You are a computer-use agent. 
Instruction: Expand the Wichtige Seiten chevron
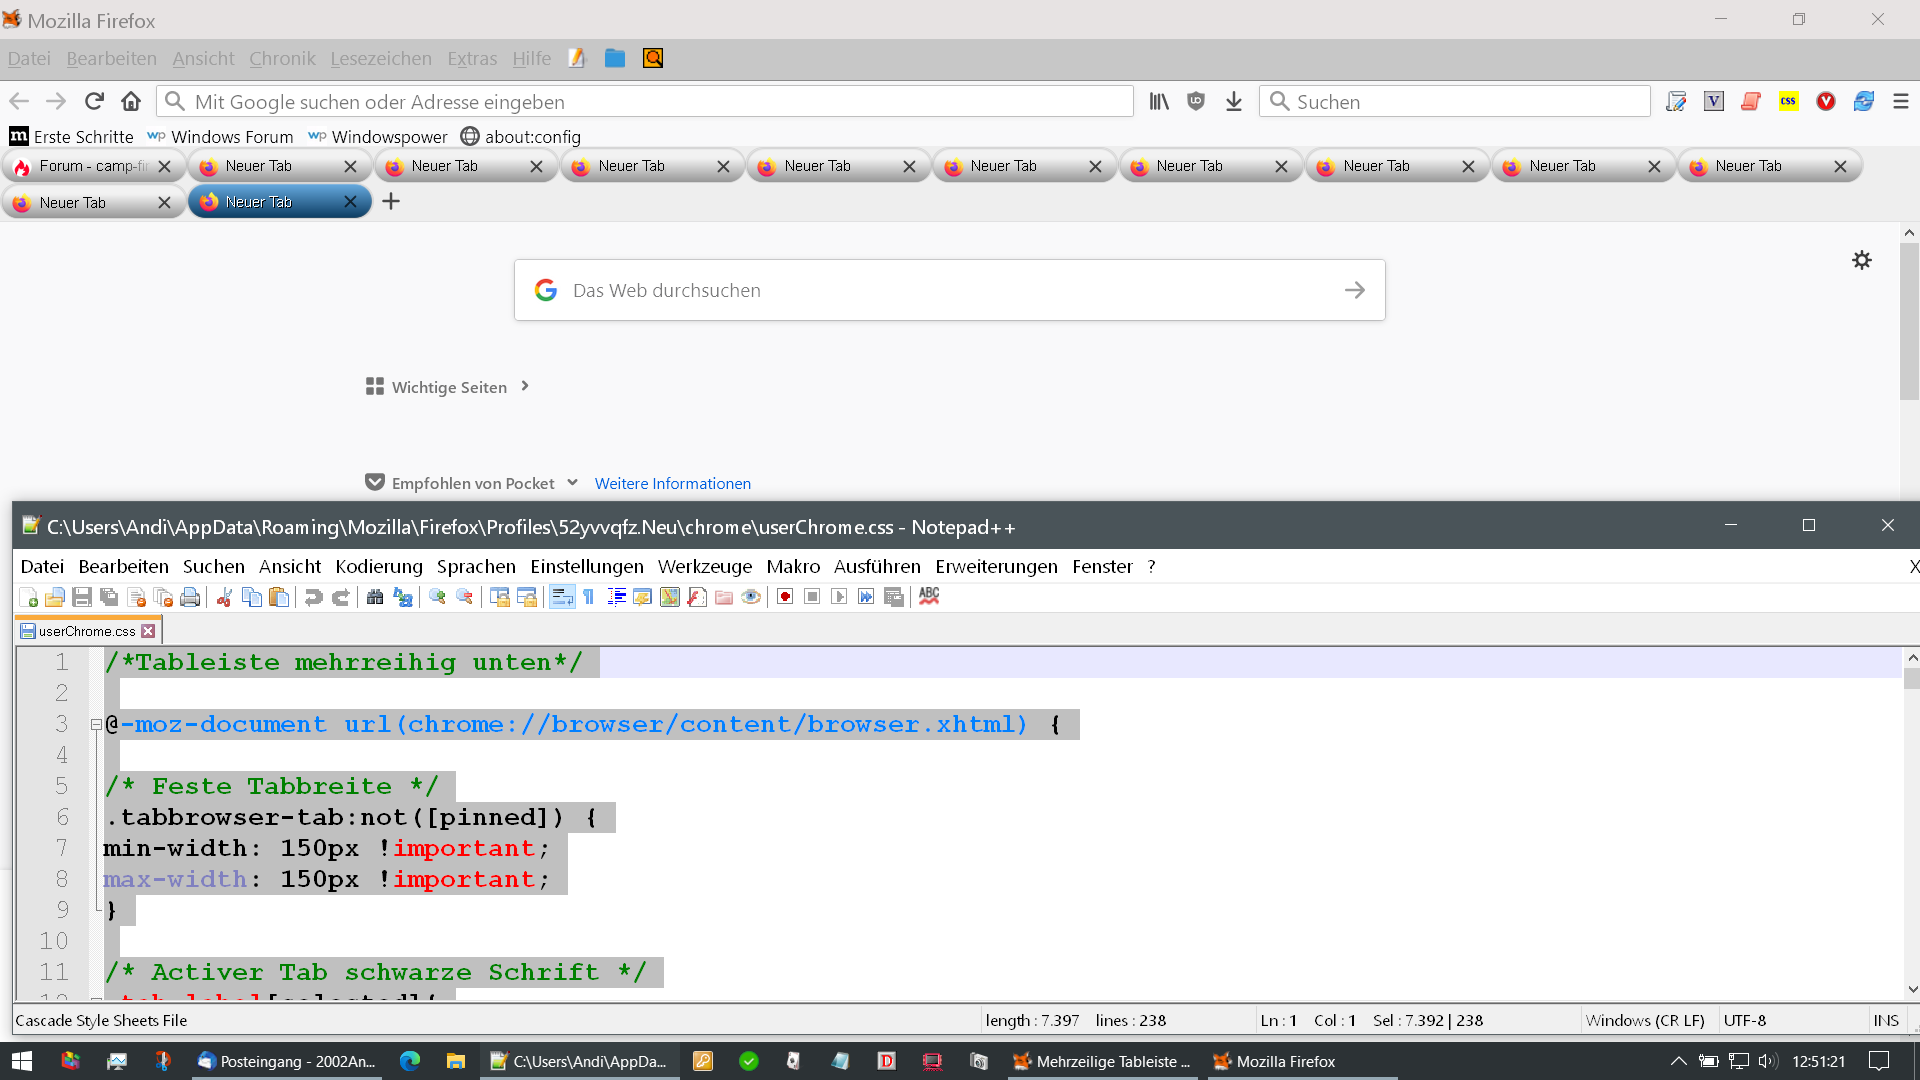pyautogui.click(x=525, y=386)
